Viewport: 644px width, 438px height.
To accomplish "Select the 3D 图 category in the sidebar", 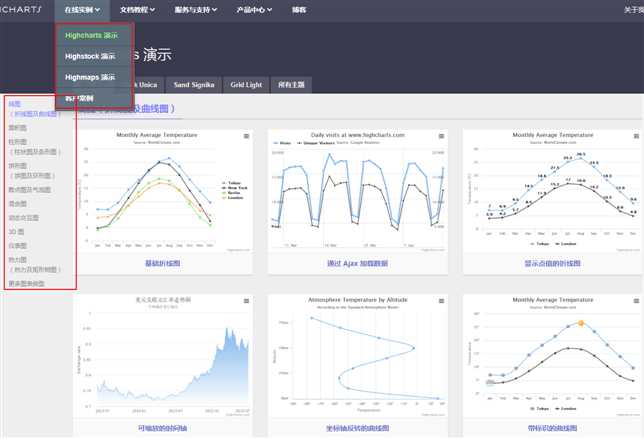I will pos(16,232).
